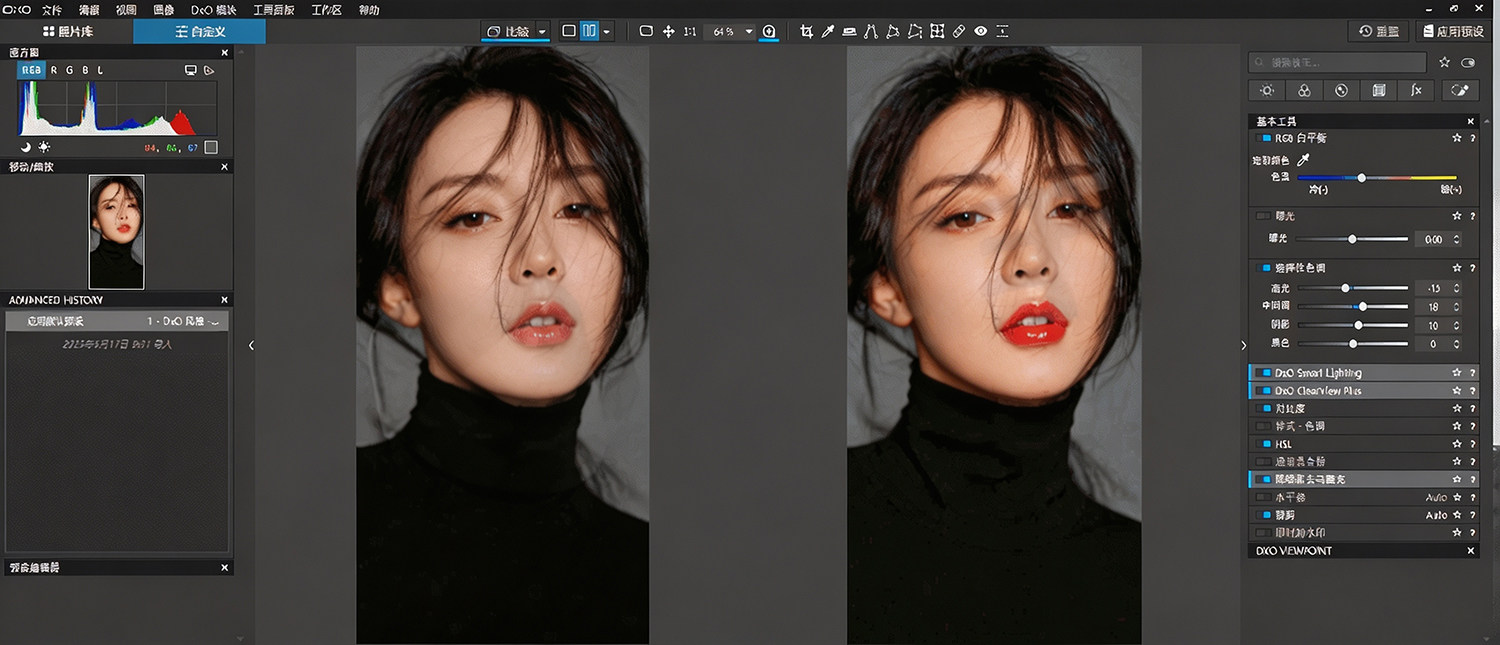Click the Apply preset button
Image resolution: width=1500 pixels, height=645 pixels.
[1452, 32]
